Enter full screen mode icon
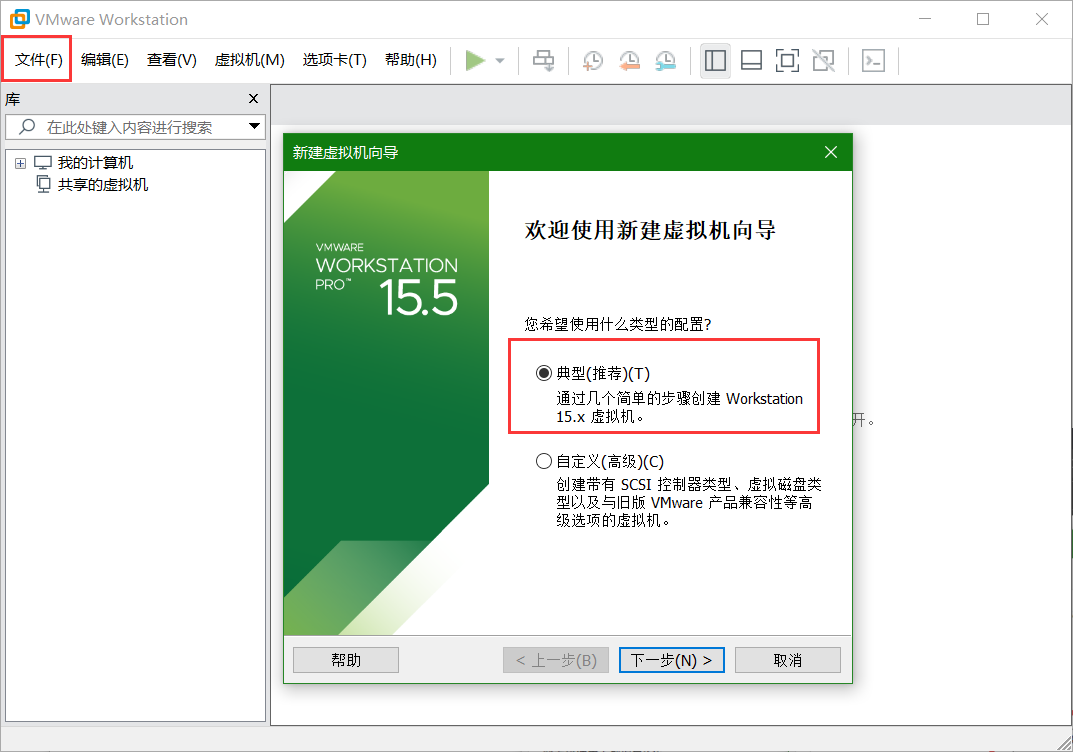Viewport: 1073px width, 752px height. pyautogui.click(x=787, y=60)
